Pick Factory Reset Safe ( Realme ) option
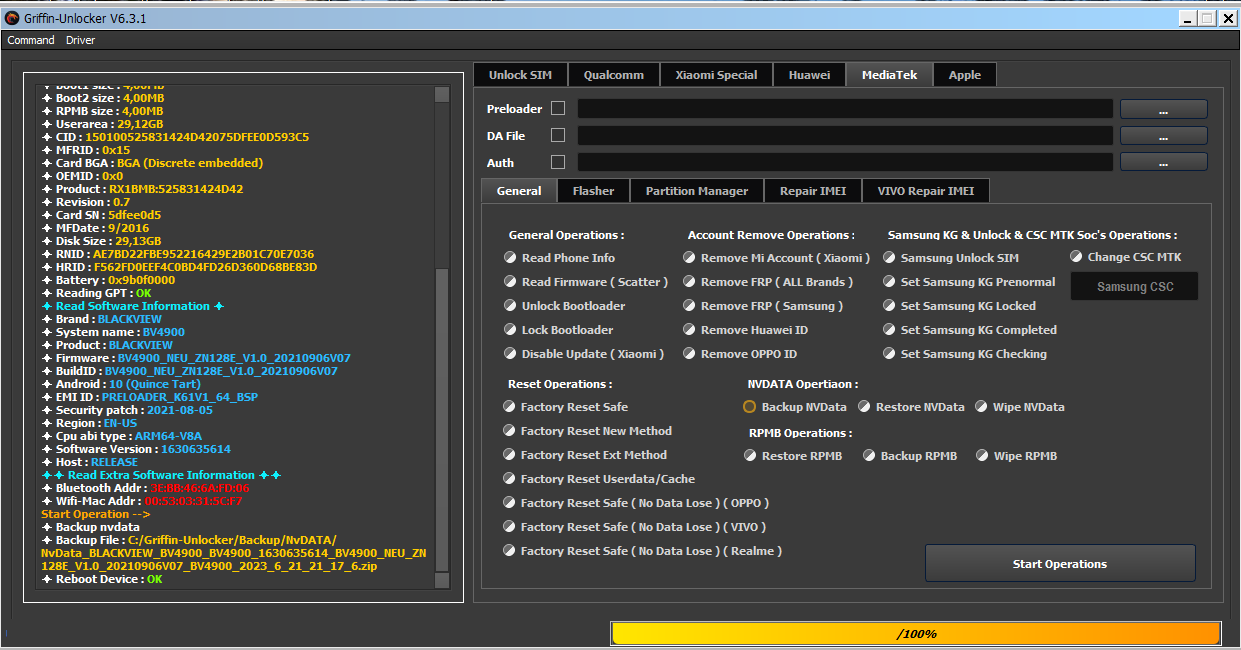Image resolution: width=1241 pixels, height=650 pixels. click(x=643, y=551)
